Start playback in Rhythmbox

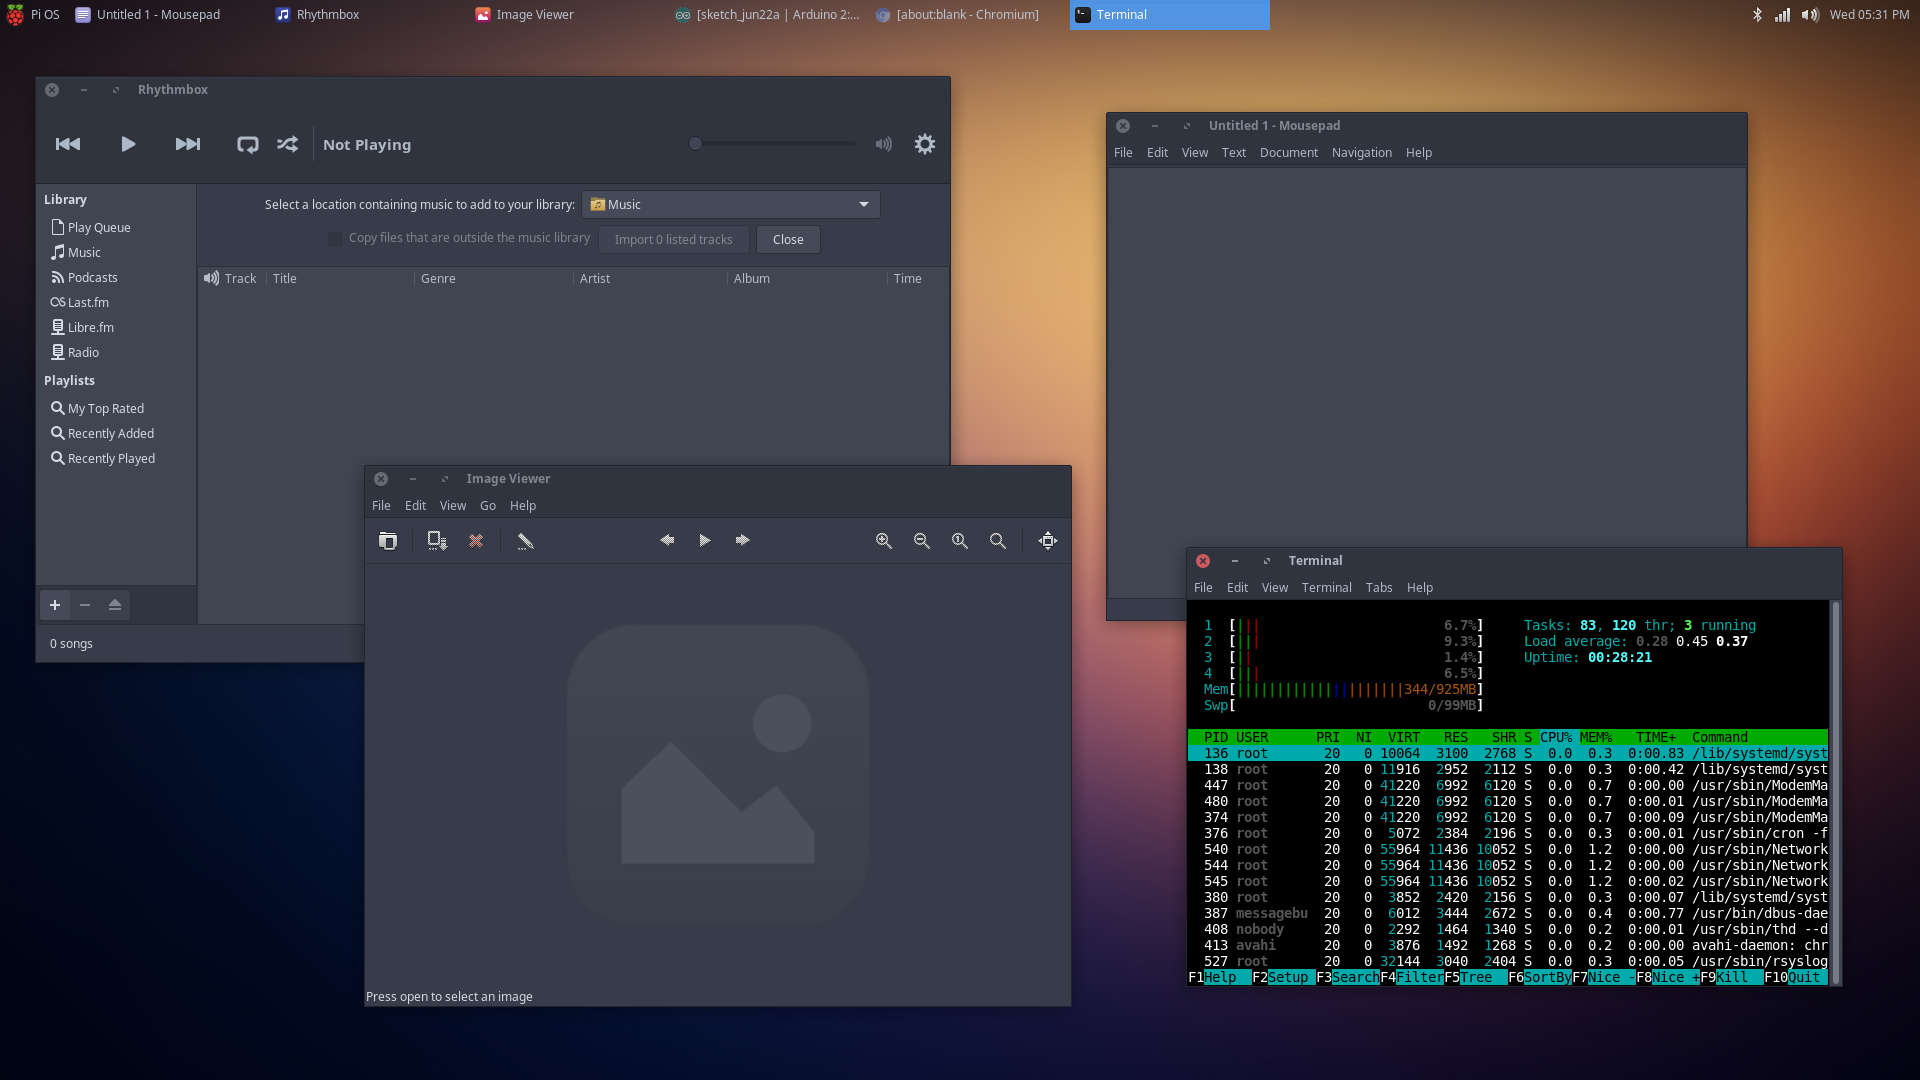[x=128, y=144]
